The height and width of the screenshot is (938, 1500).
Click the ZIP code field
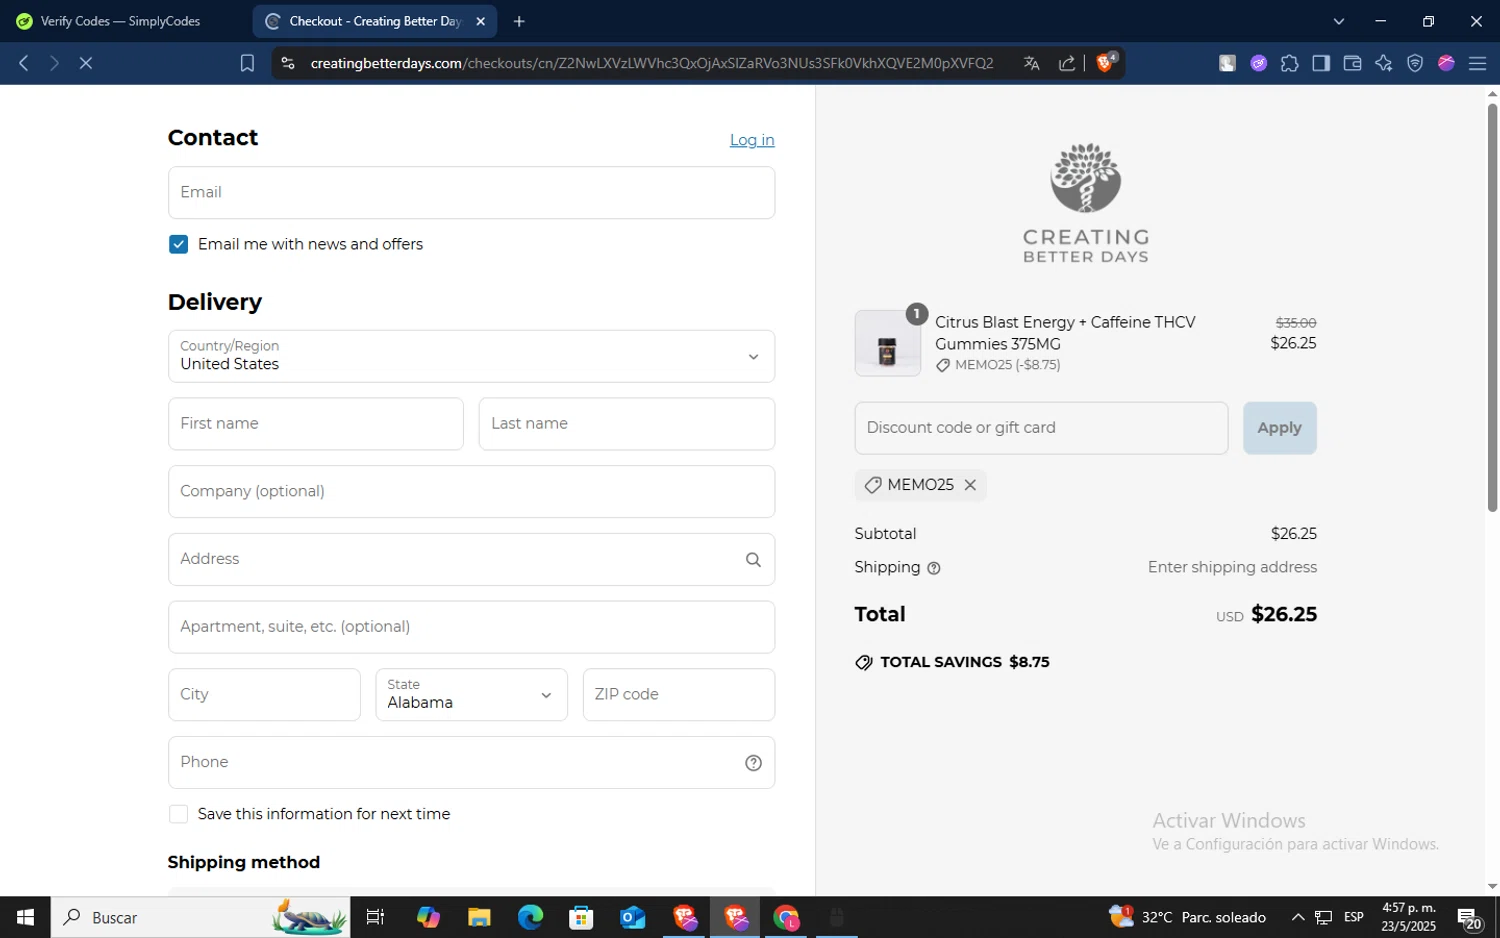point(679,694)
